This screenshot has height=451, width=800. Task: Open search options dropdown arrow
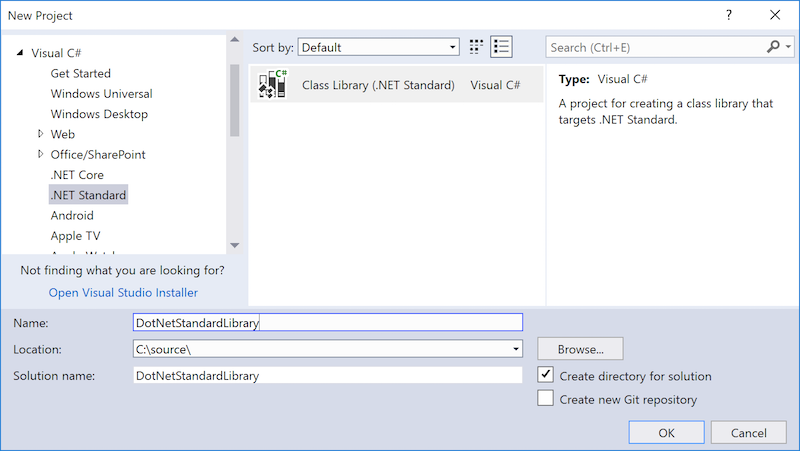click(x=789, y=47)
